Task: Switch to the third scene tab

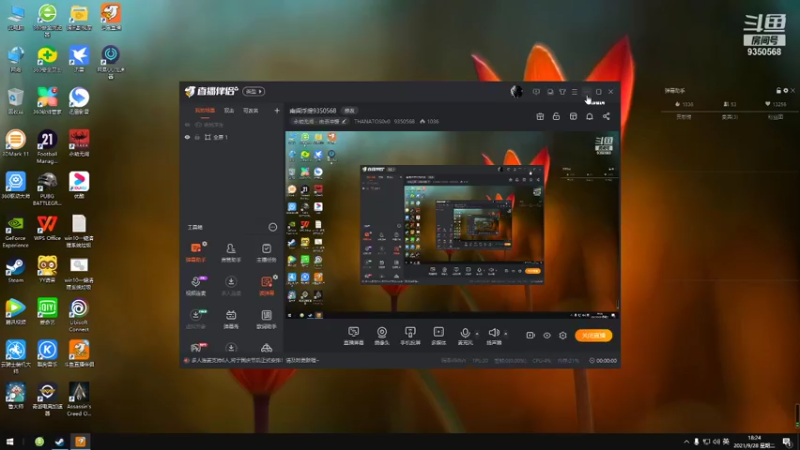Action: [x=251, y=111]
